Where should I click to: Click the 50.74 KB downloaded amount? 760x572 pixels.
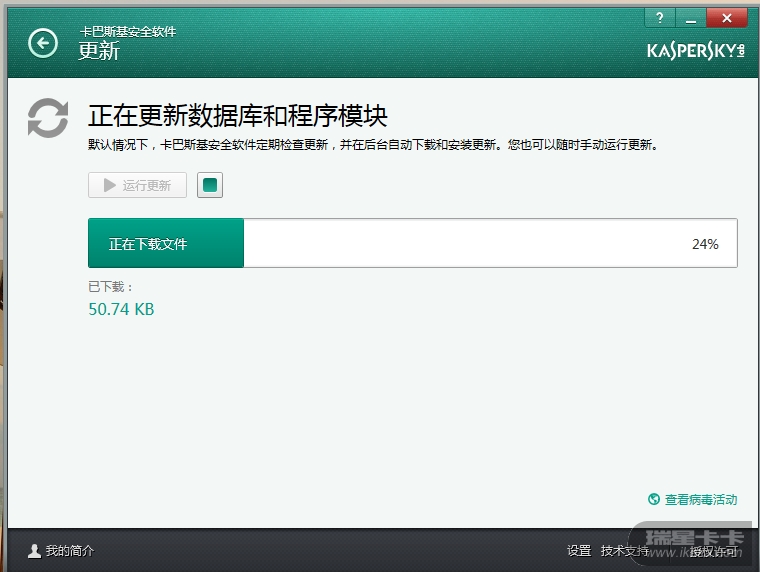tap(121, 309)
